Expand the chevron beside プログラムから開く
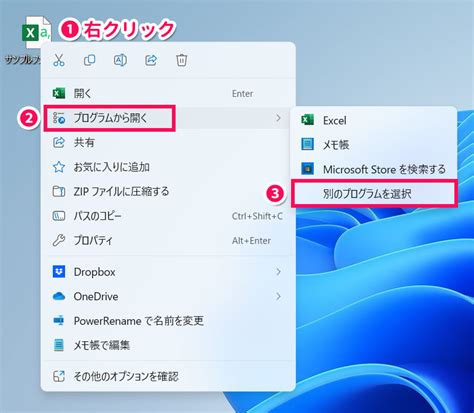 (278, 118)
